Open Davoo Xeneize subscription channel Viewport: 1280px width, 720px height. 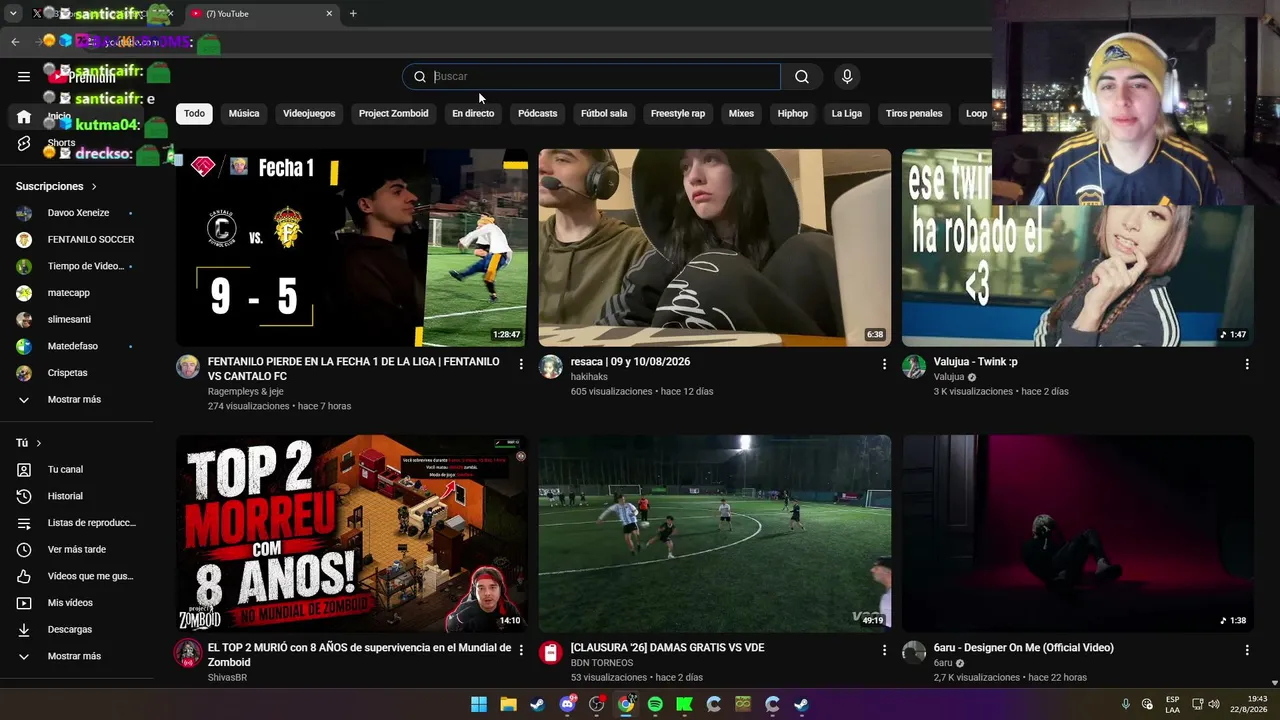(77, 213)
